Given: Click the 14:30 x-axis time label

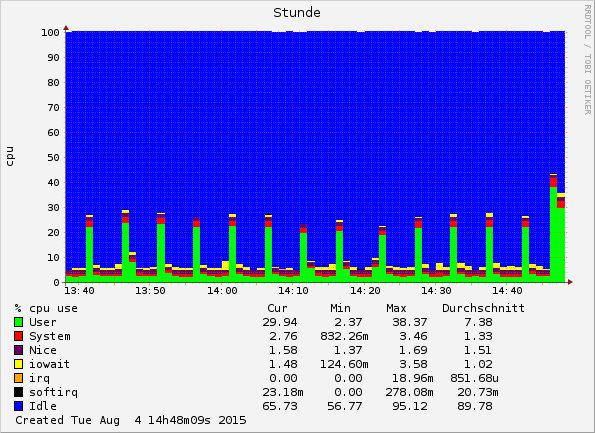Looking at the screenshot, I should click(x=436, y=291).
